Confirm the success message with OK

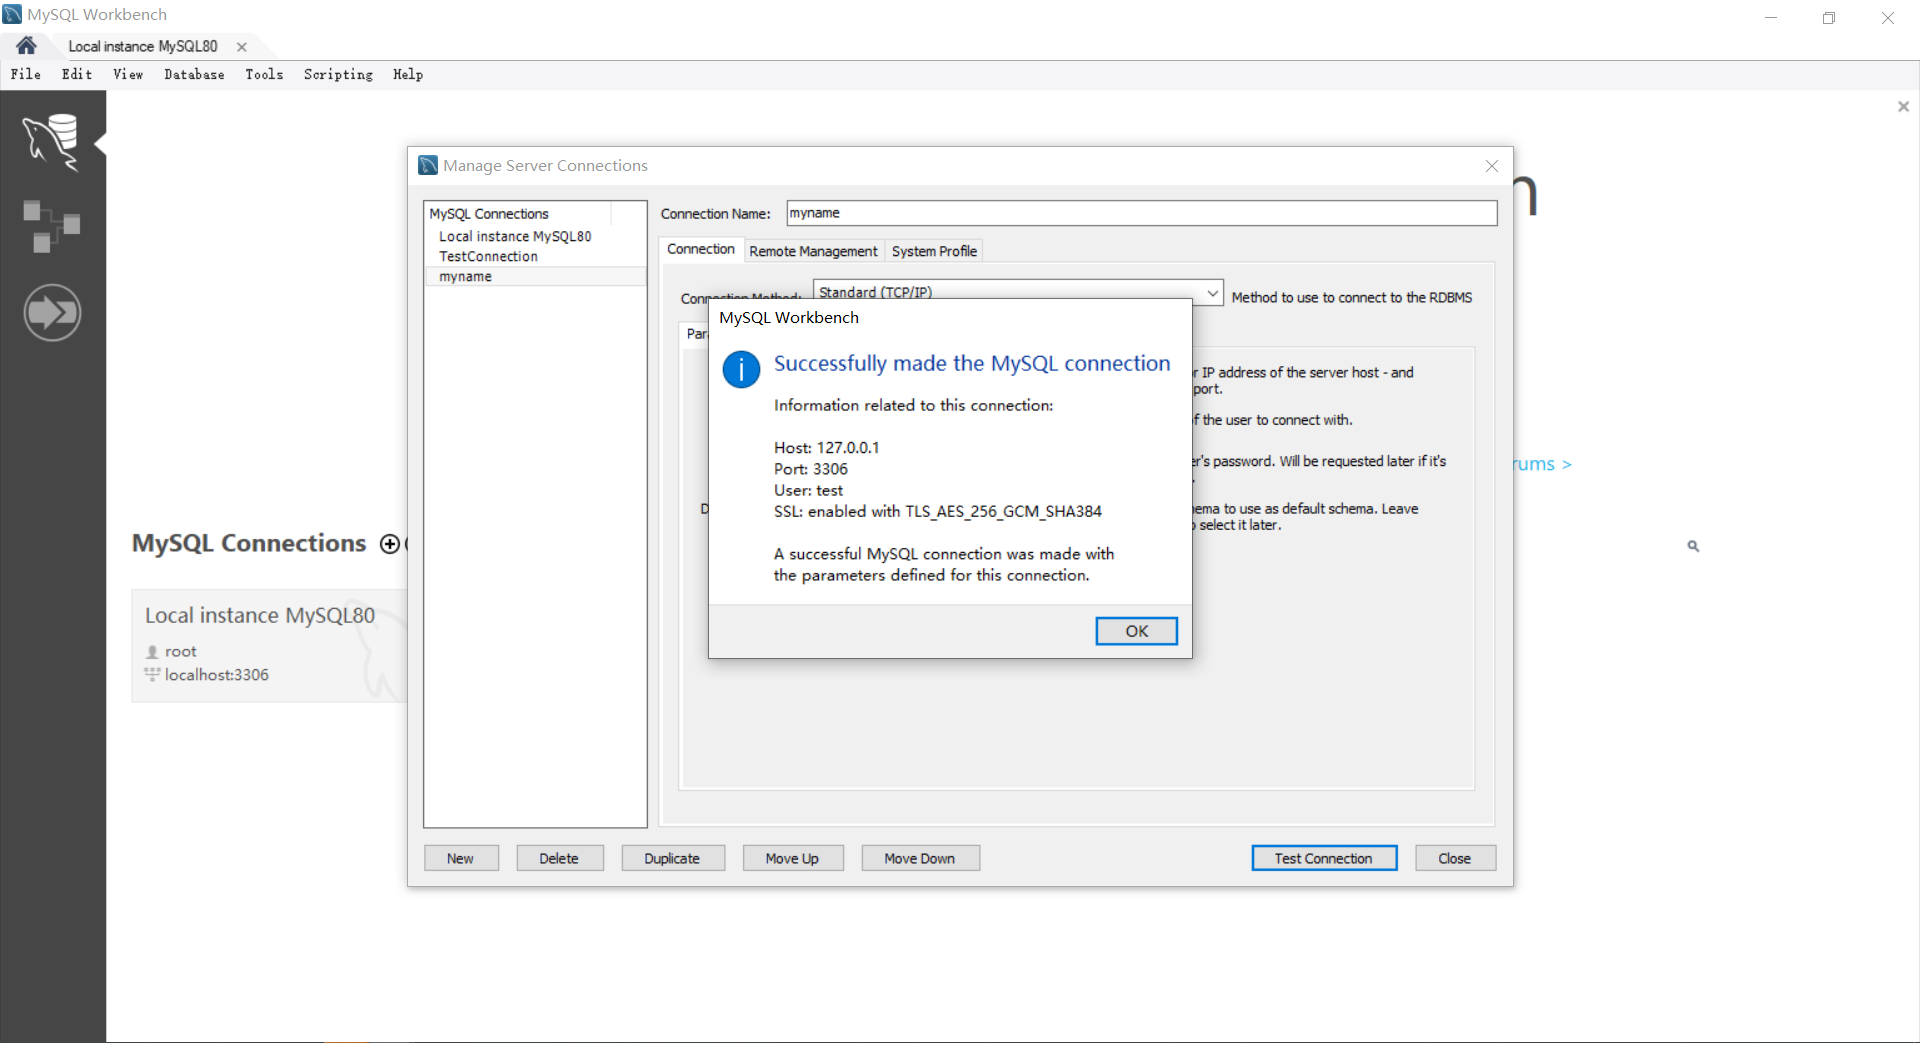1136,631
